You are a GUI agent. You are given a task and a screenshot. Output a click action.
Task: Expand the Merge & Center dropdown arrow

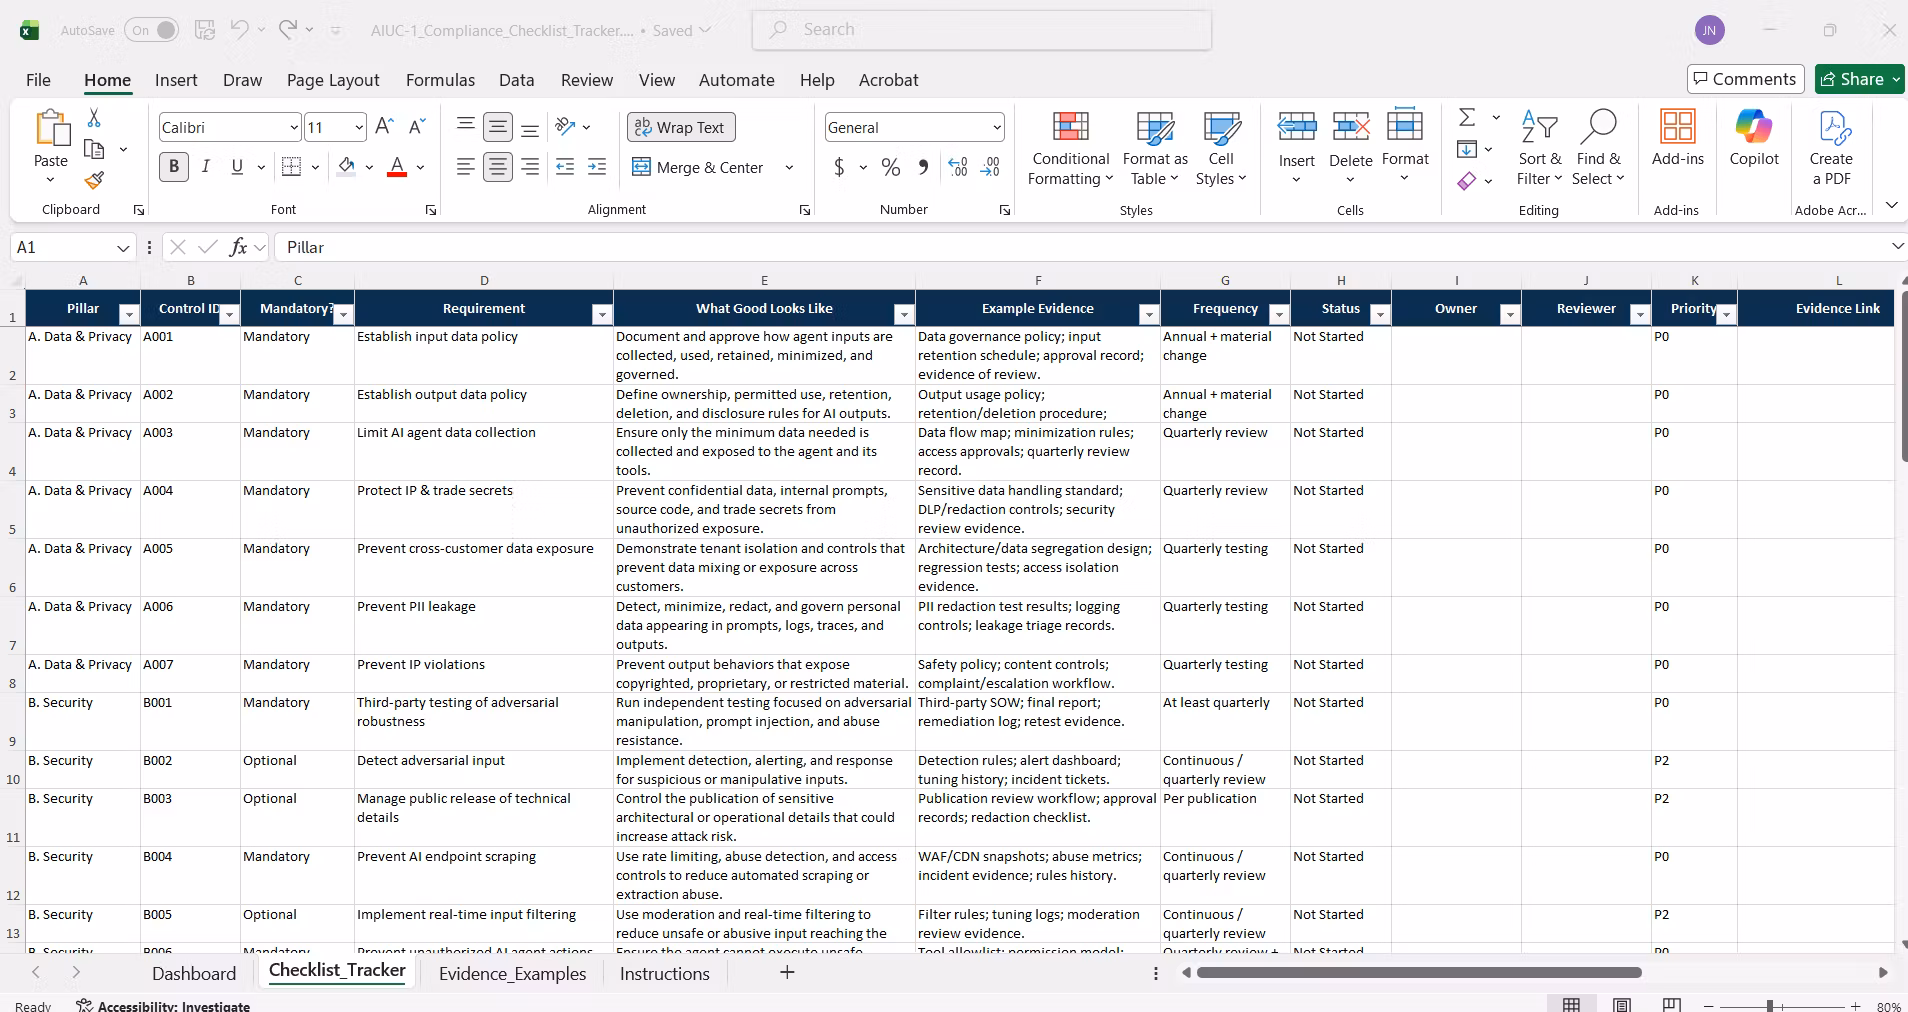tap(789, 167)
